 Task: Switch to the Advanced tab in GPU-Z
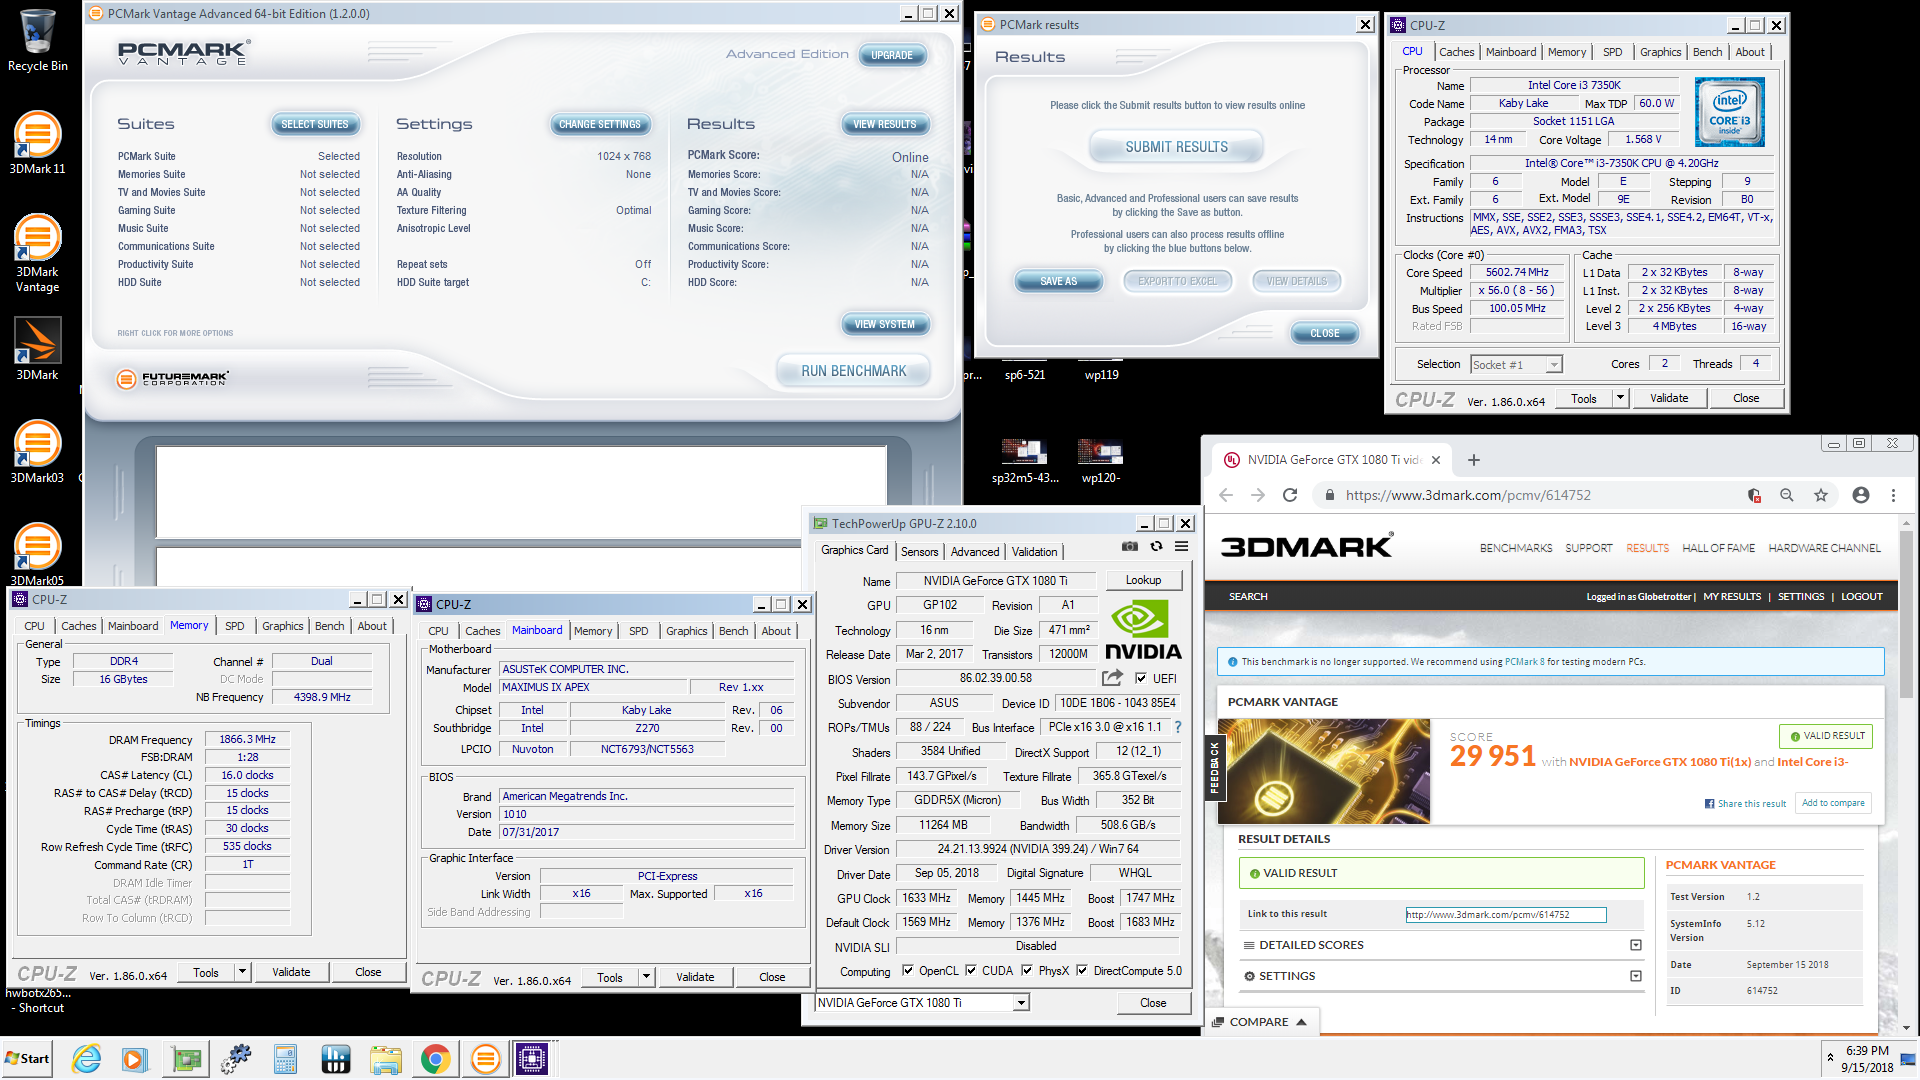tap(975, 551)
